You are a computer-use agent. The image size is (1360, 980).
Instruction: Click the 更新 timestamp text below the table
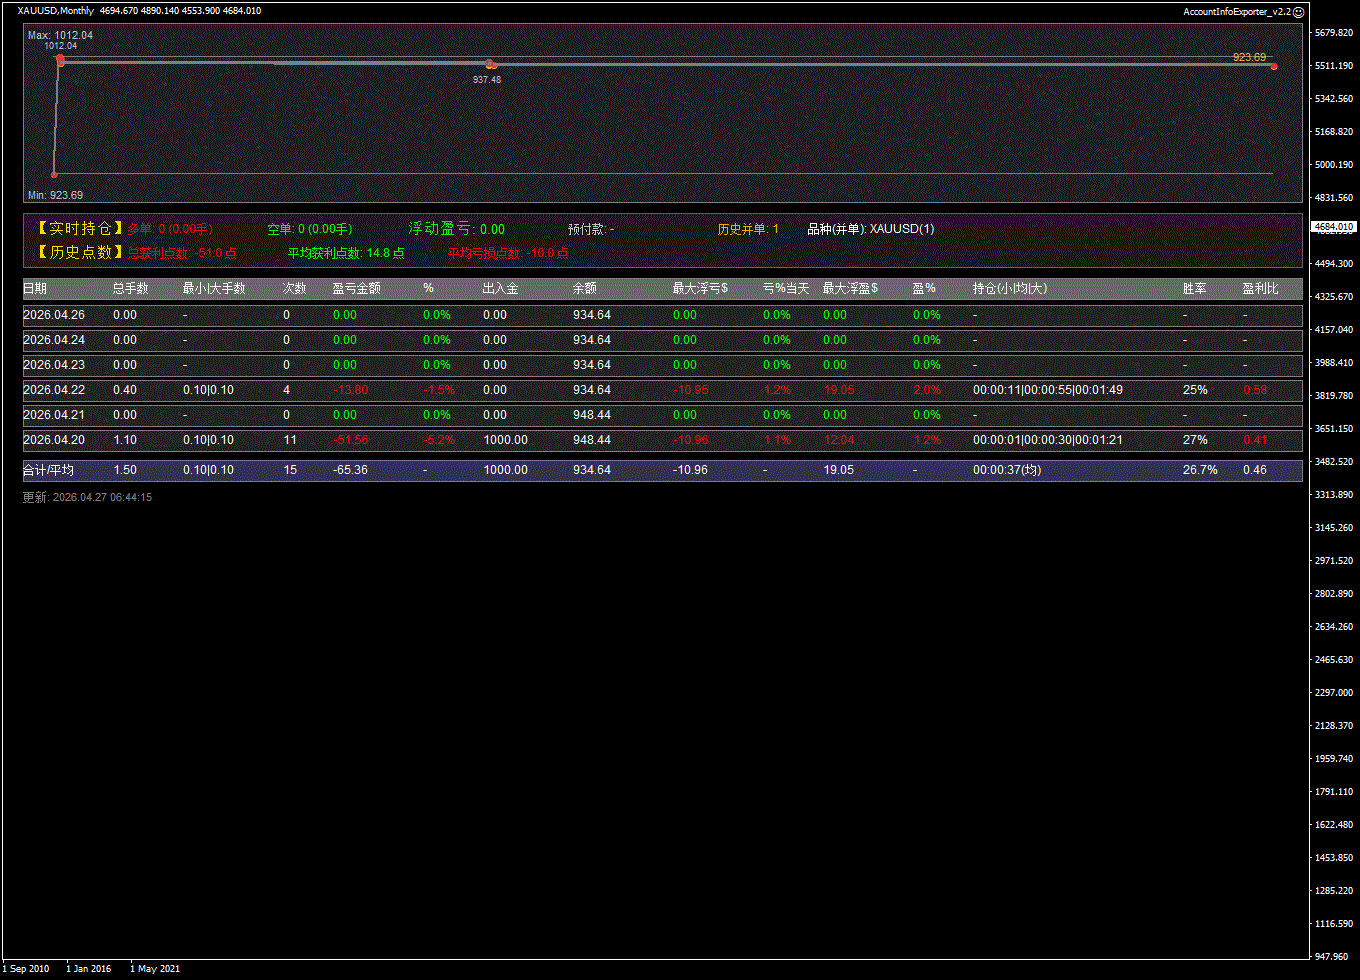(87, 497)
